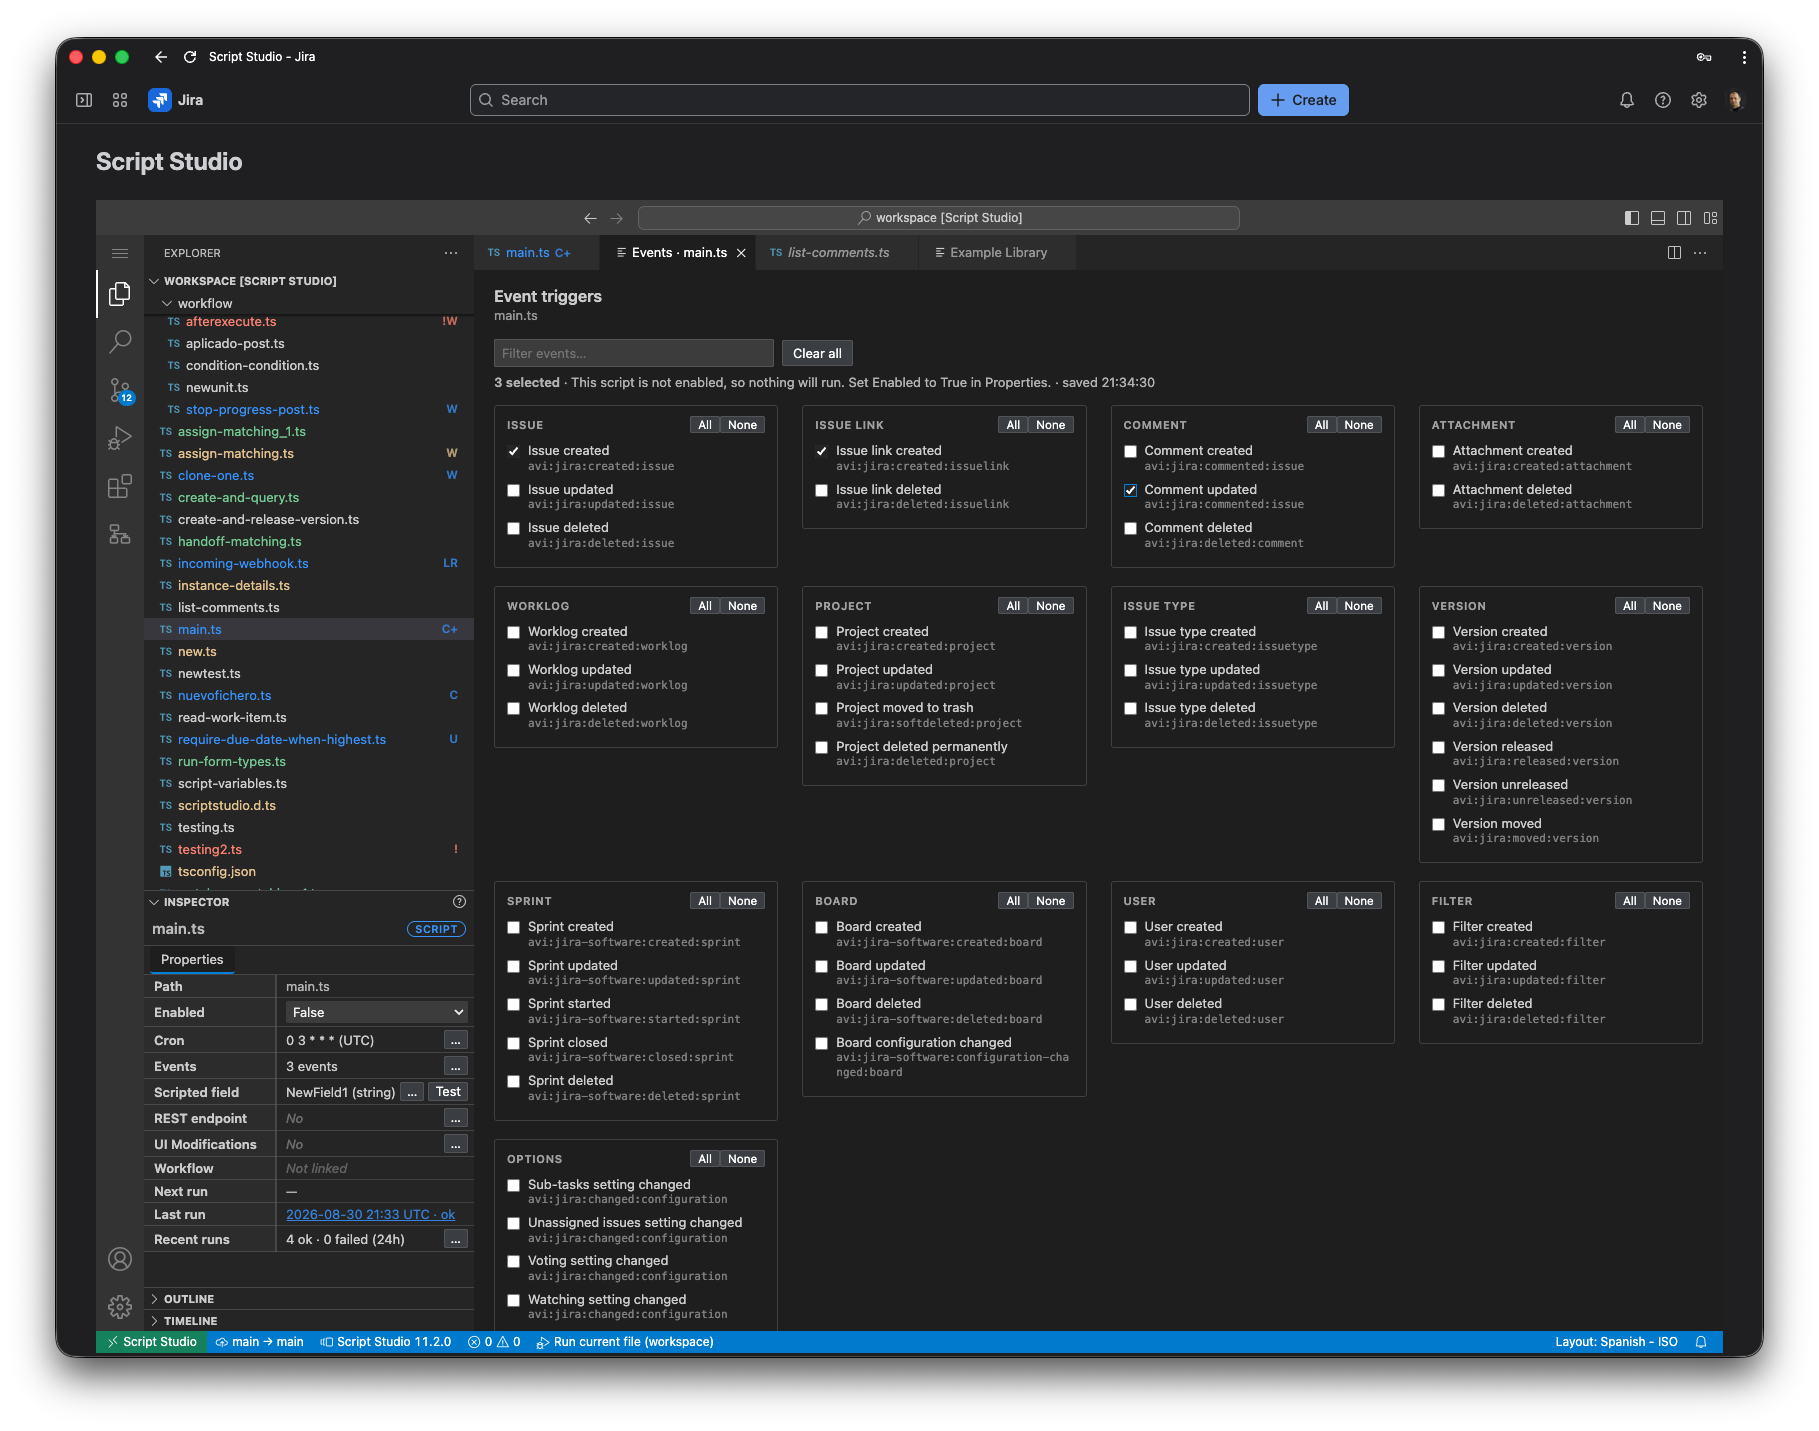Collapse the workflow folder
This screenshot has height=1431, width=1819.
(x=167, y=304)
